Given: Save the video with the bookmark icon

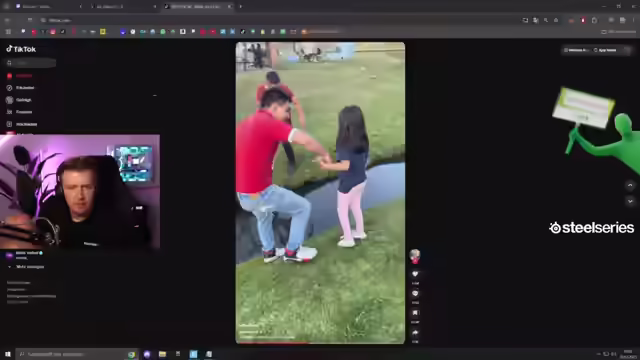Looking at the screenshot, I should (415, 313).
